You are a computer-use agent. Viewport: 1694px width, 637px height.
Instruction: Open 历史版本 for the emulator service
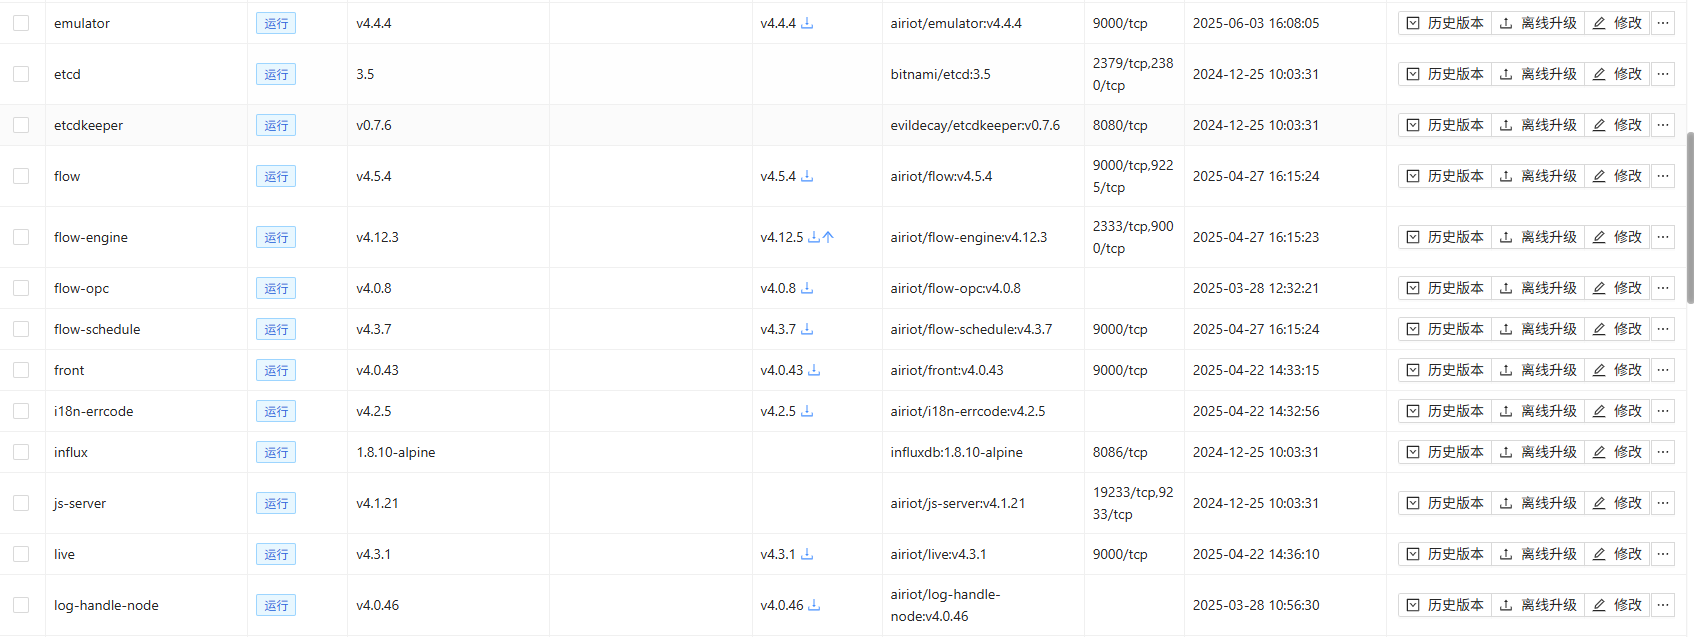point(1445,23)
